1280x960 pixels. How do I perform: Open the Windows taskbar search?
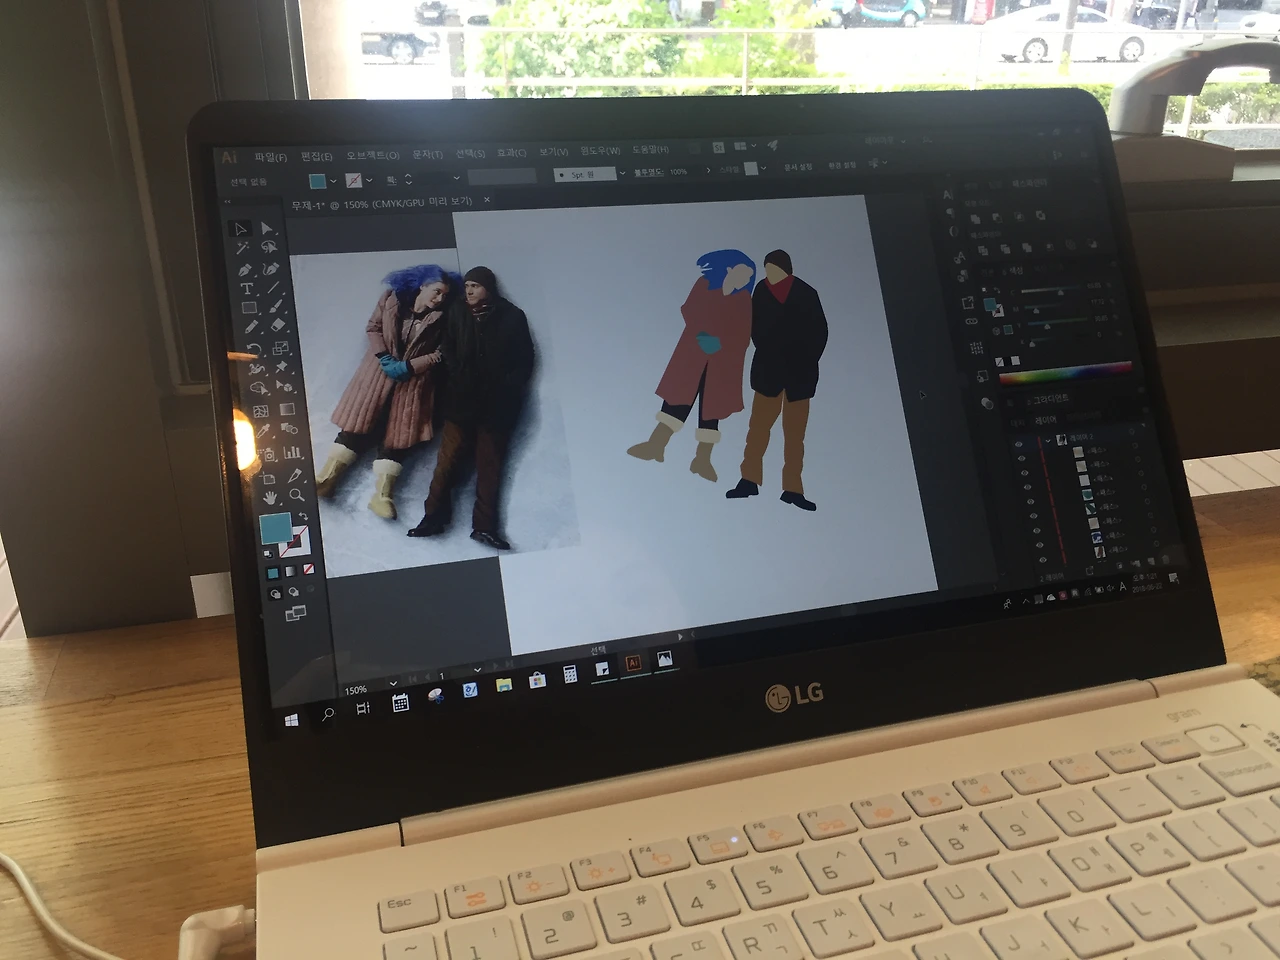pos(327,714)
